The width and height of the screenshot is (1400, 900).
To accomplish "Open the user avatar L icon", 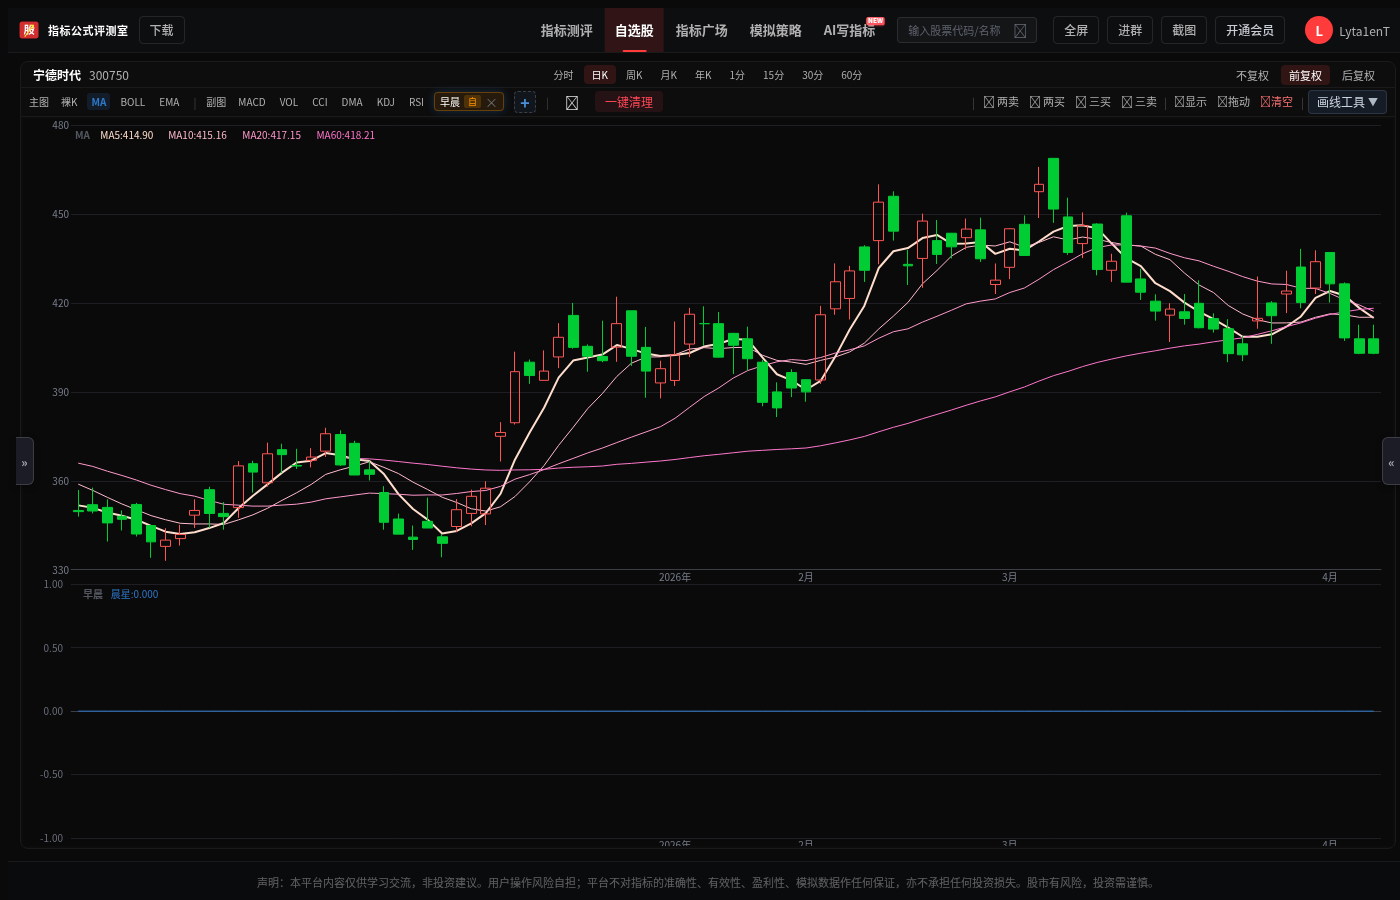I will [1319, 31].
